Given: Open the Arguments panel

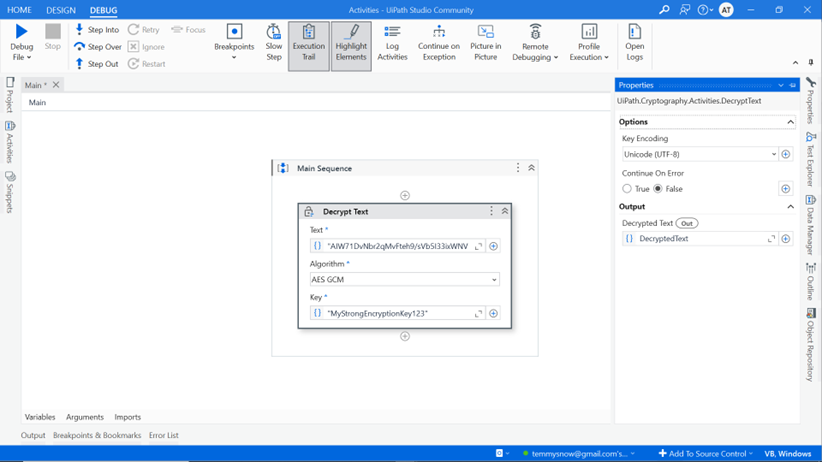Looking at the screenshot, I should pyautogui.click(x=85, y=417).
